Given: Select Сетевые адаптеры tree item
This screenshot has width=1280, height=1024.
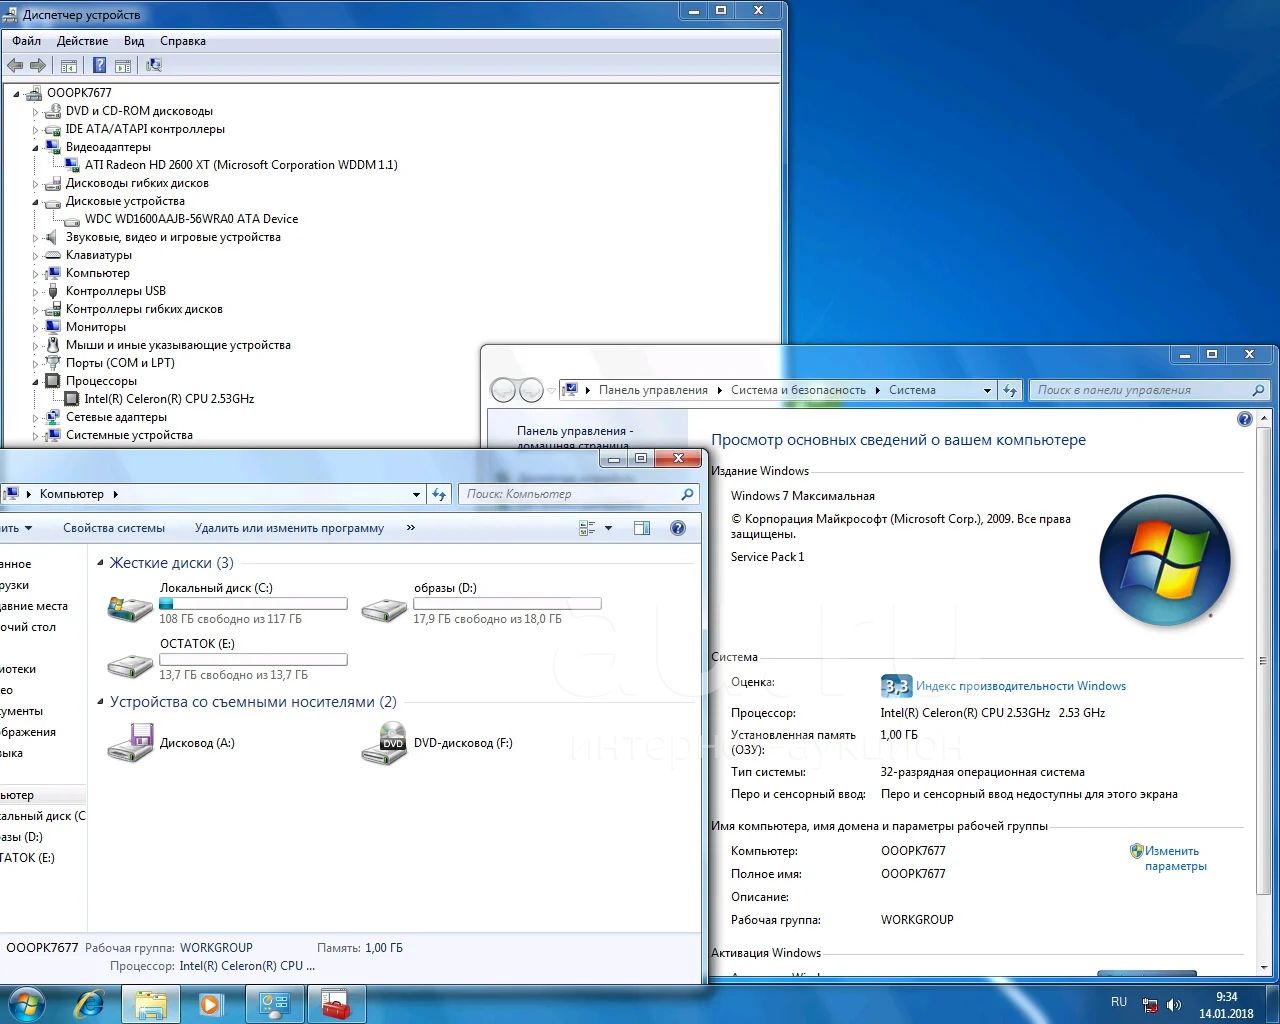Looking at the screenshot, I should point(116,417).
